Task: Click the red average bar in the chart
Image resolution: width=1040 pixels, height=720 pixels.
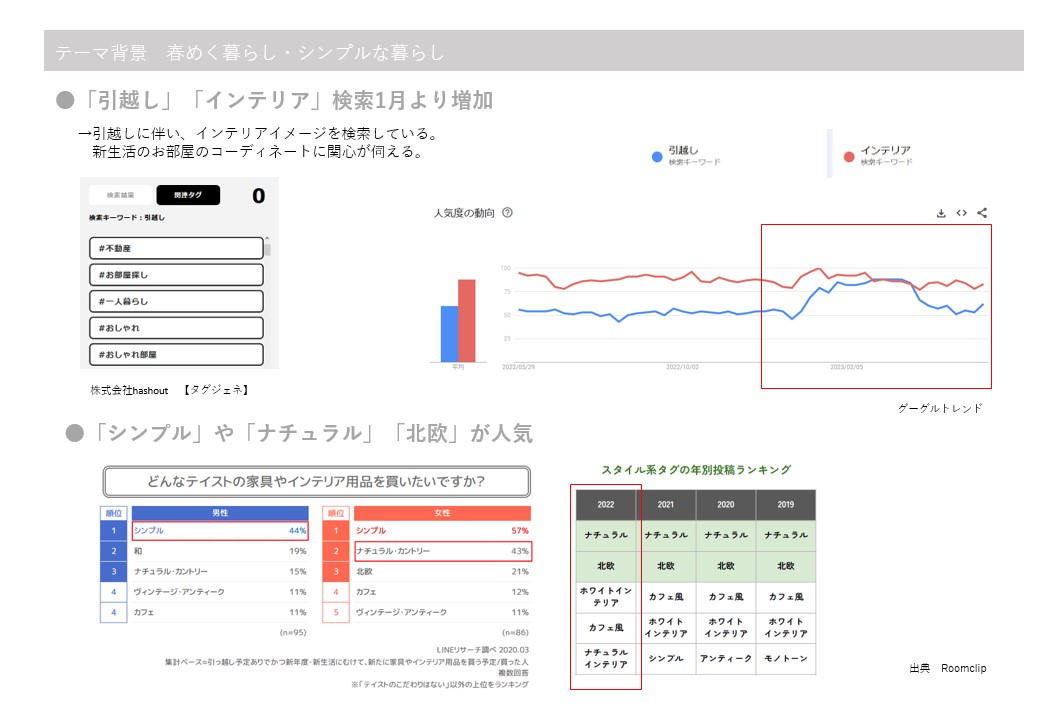Action: 467,320
